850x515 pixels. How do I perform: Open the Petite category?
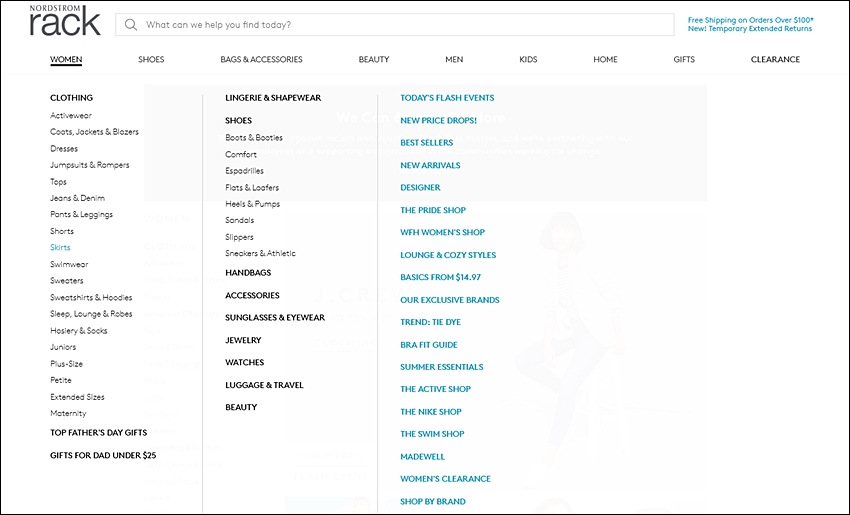point(61,380)
